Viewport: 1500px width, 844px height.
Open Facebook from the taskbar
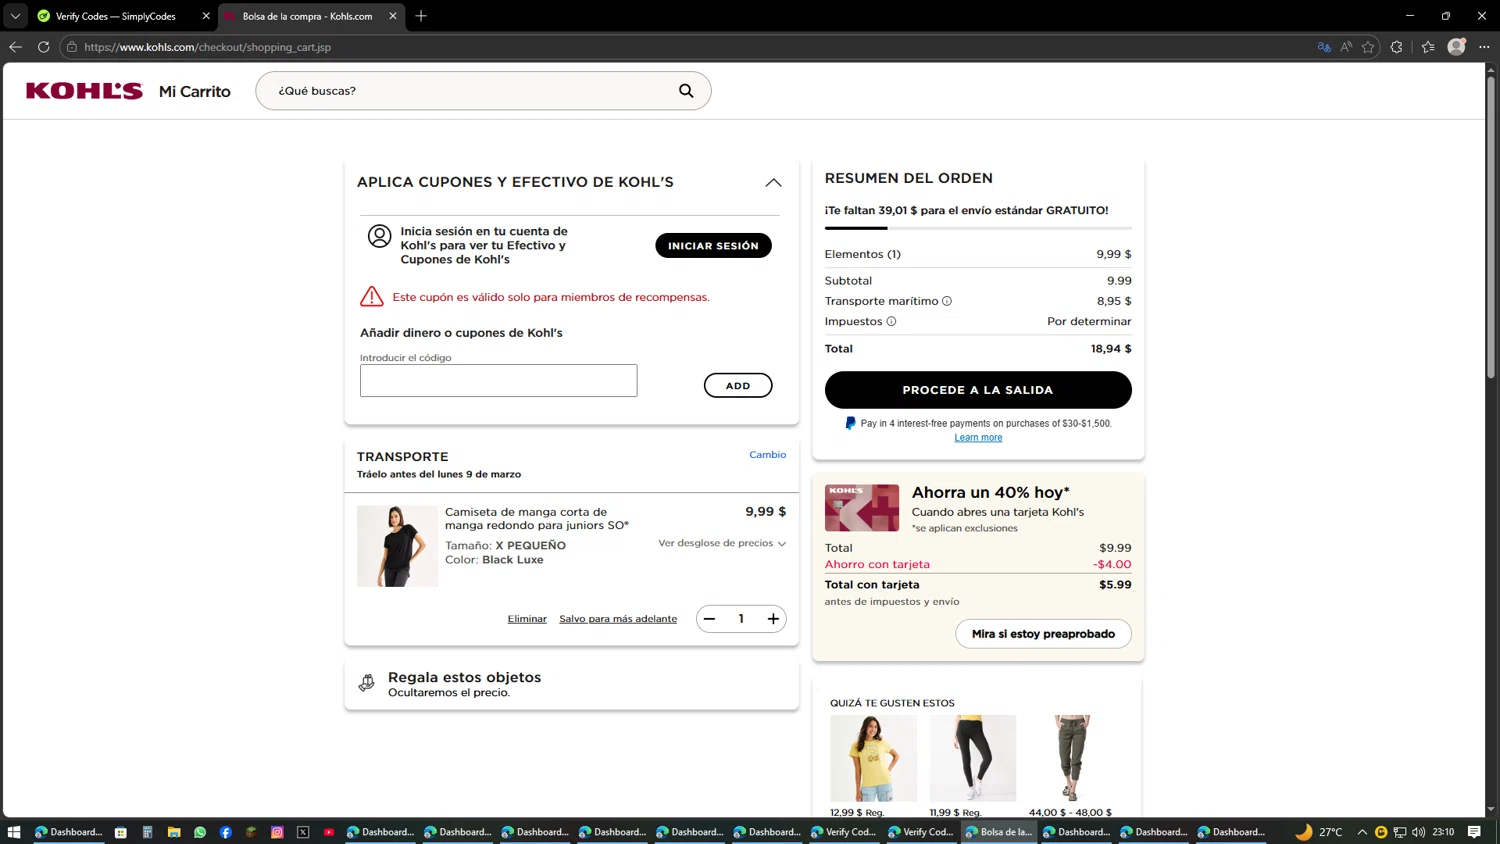click(x=226, y=832)
